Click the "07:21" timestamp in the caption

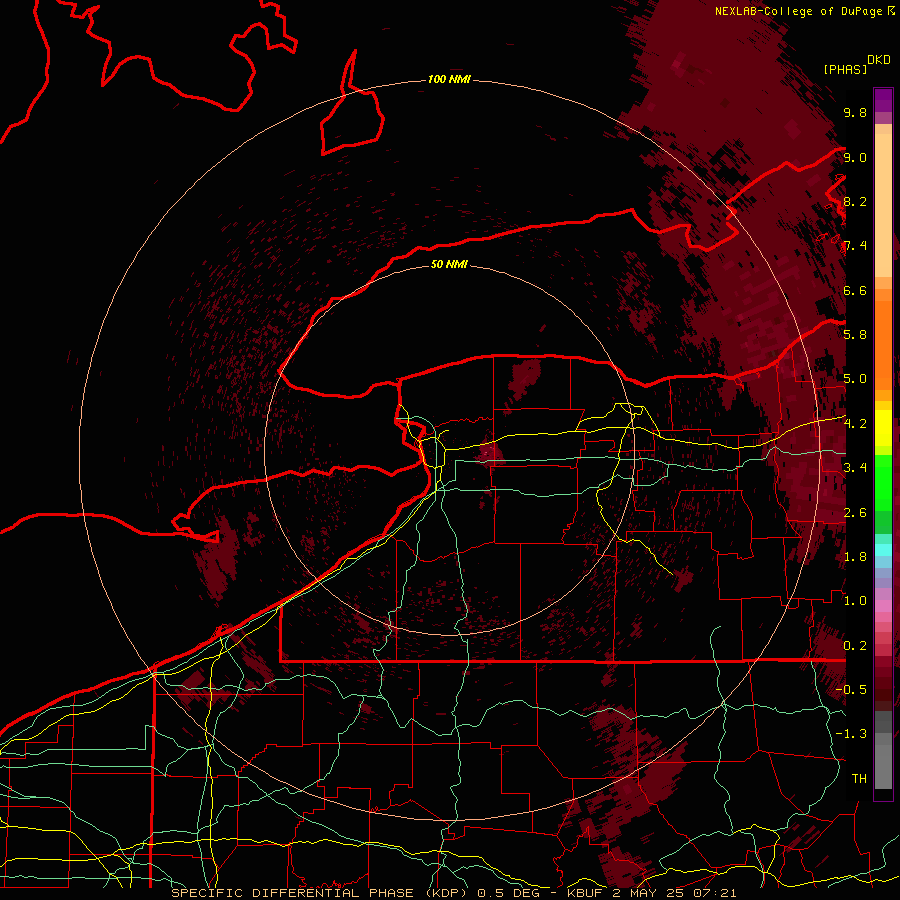(716, 893)
